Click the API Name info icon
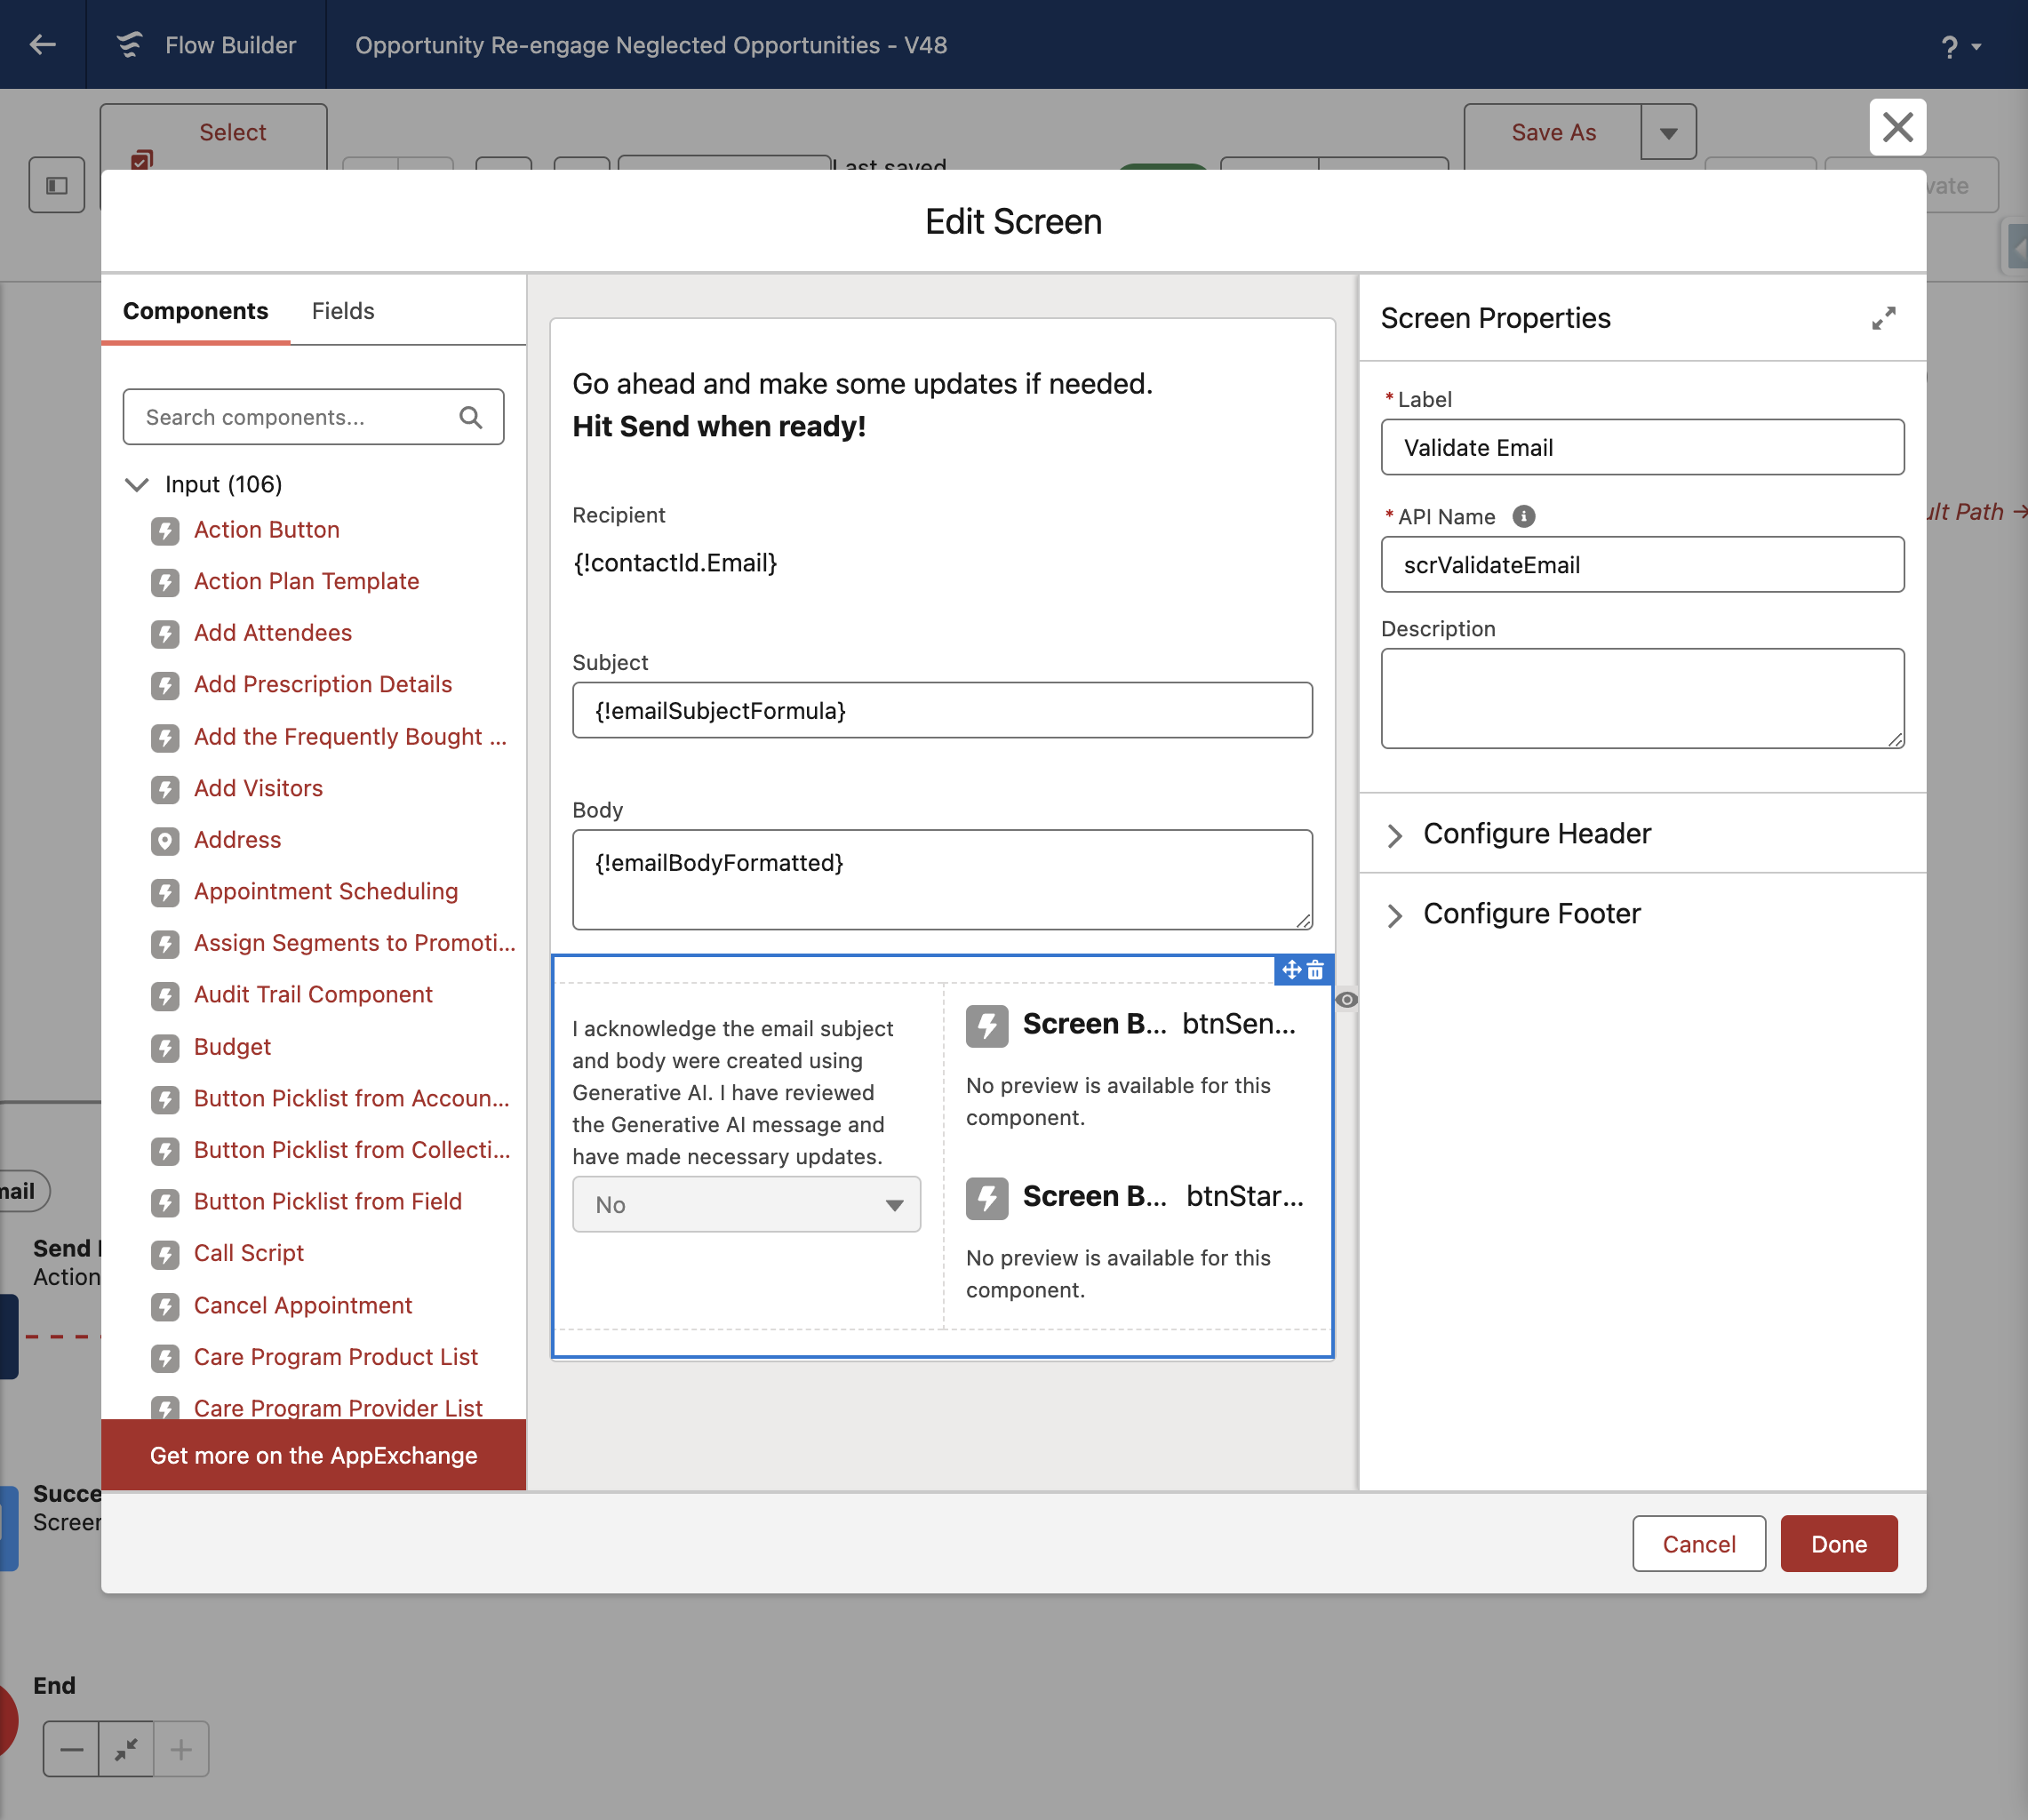The width and height of the screenshot is (2028, 1820). tap(1523, 516)
